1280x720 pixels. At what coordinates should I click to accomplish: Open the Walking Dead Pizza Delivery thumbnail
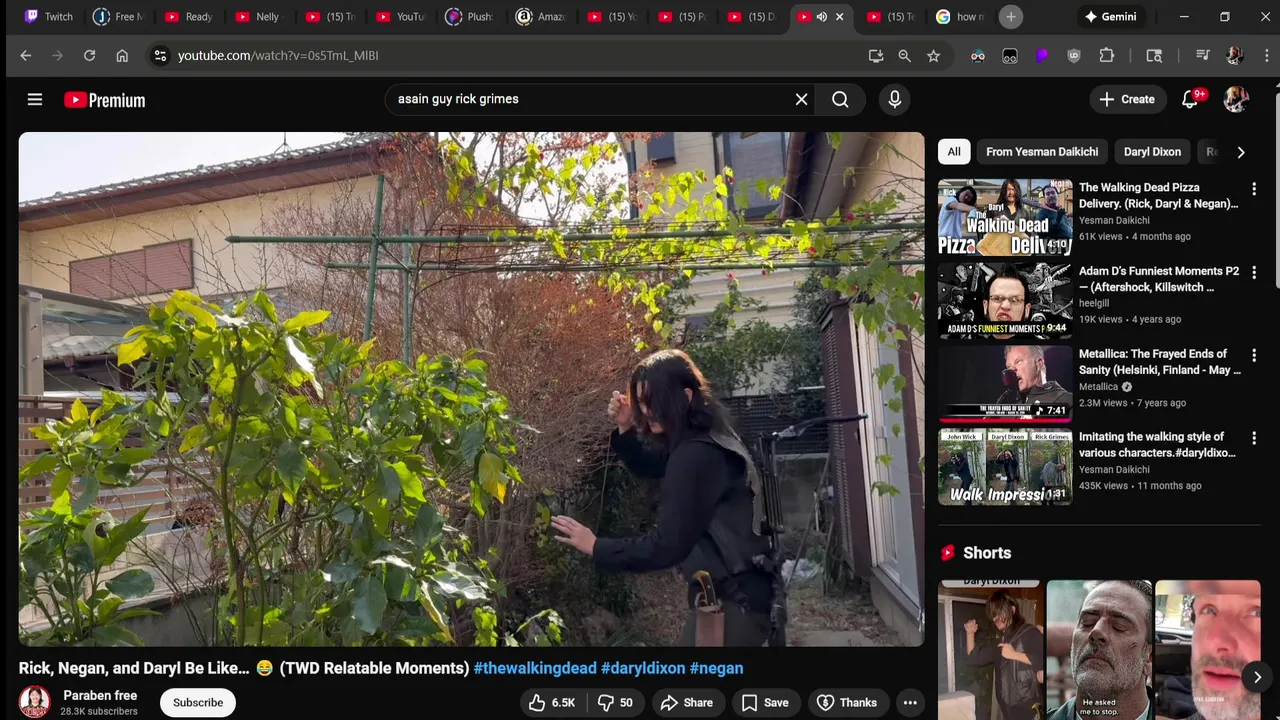[1005, 217]
